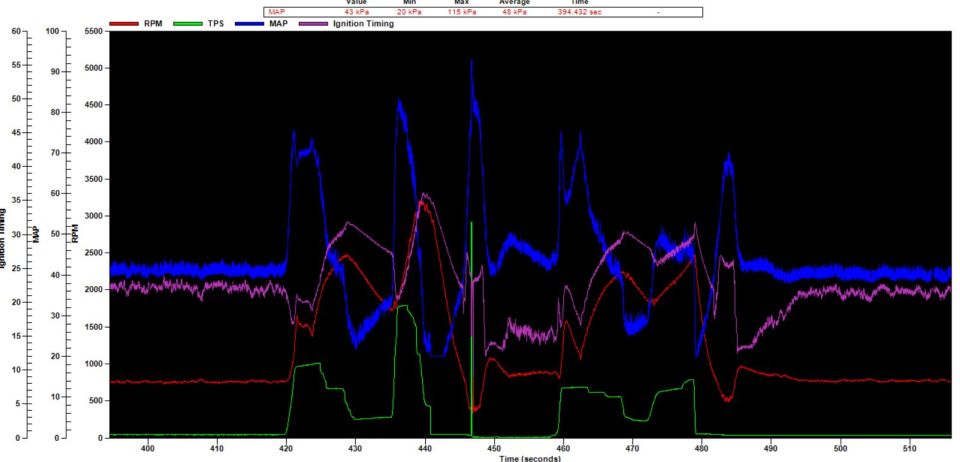Click the vertical MAP axis title
Screen dimensions: 960x462
pyautogui.click(x=36, y=236)
